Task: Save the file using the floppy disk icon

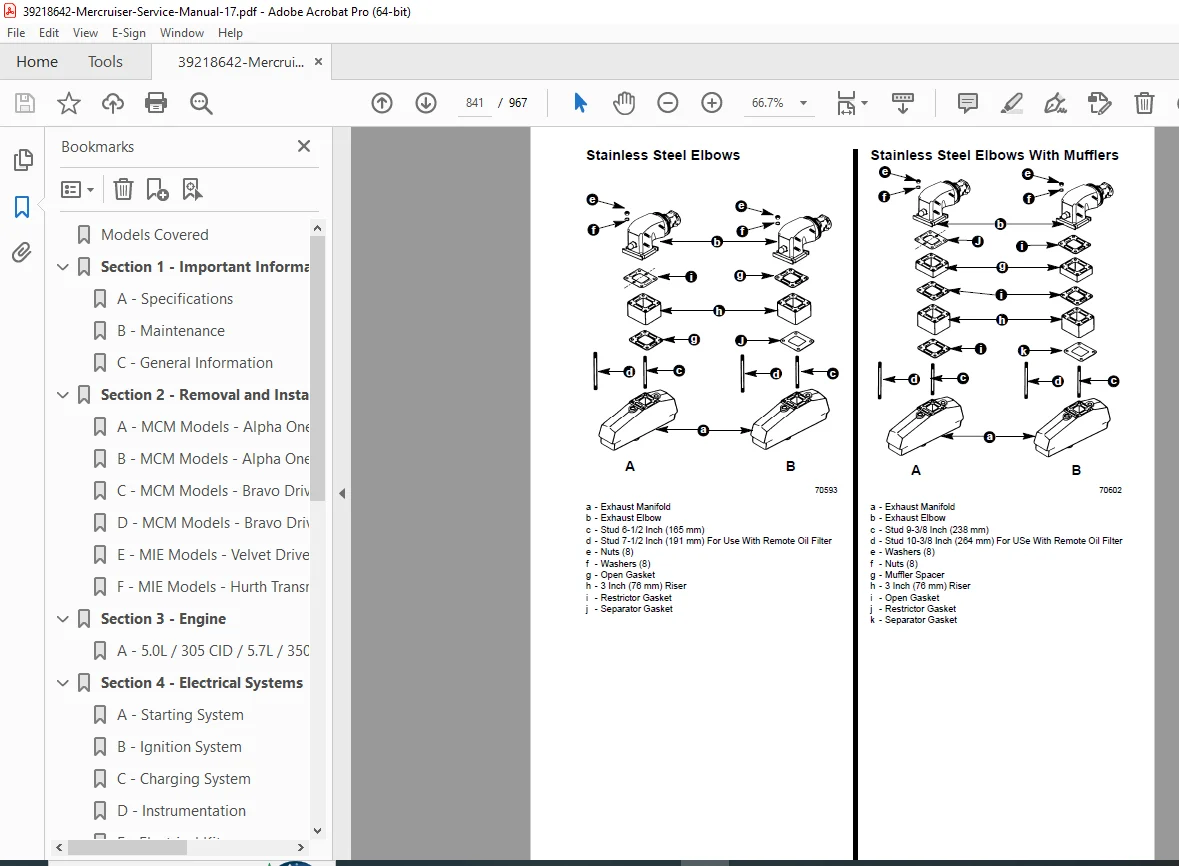Action: click(25, 103)
